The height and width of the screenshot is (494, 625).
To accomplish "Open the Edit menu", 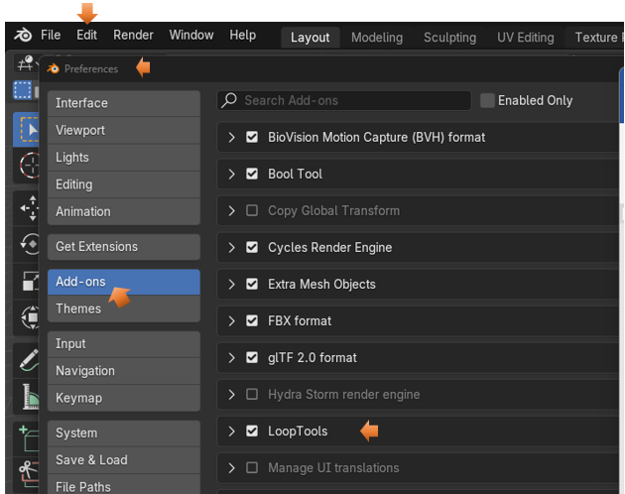I will tap(87, 35).
